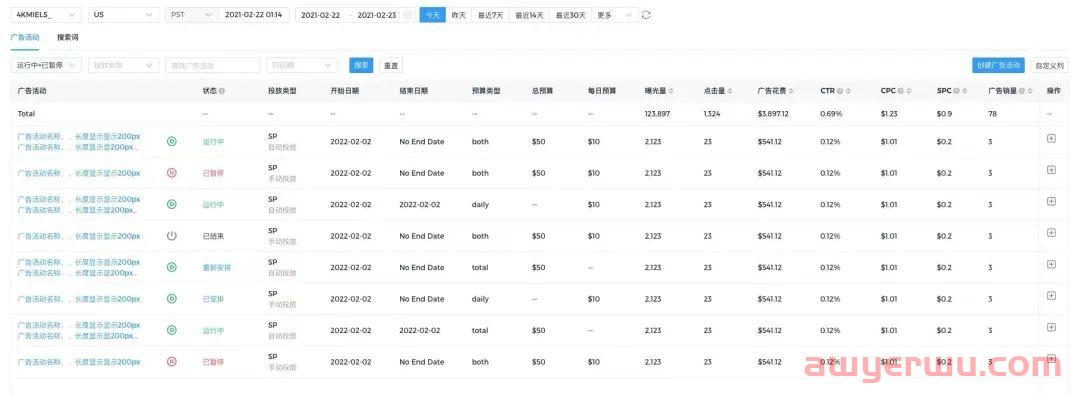The image size is (1080, 396).
Task: Click the plus icon in the 运行中 total row
Action: [x=1051, y=327]
